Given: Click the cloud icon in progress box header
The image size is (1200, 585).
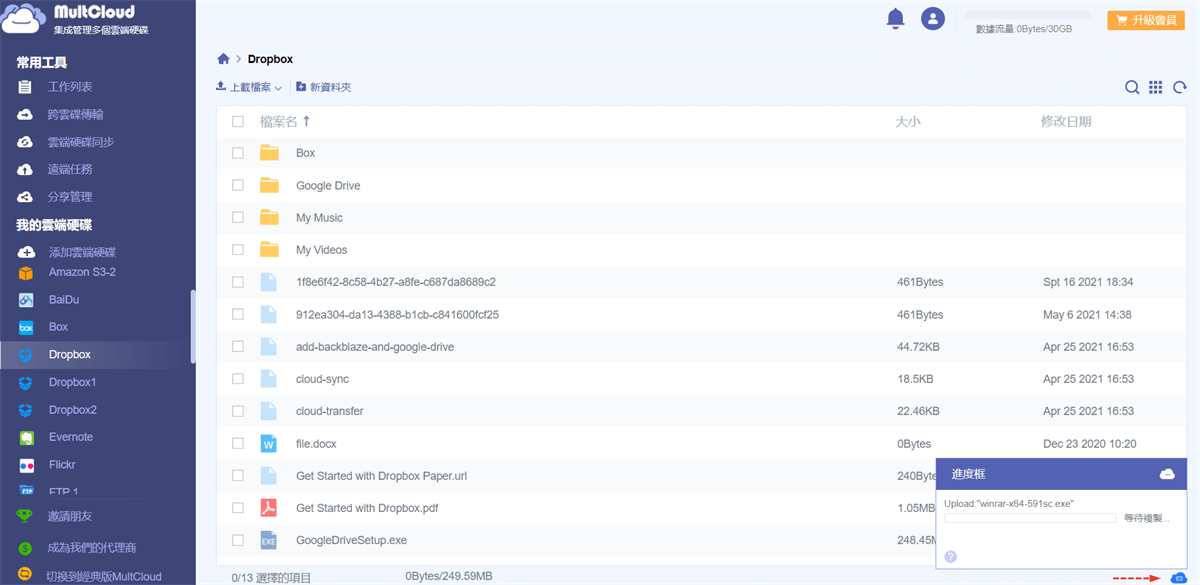Looking at the screenshot, I should [x=1167, y=474].
